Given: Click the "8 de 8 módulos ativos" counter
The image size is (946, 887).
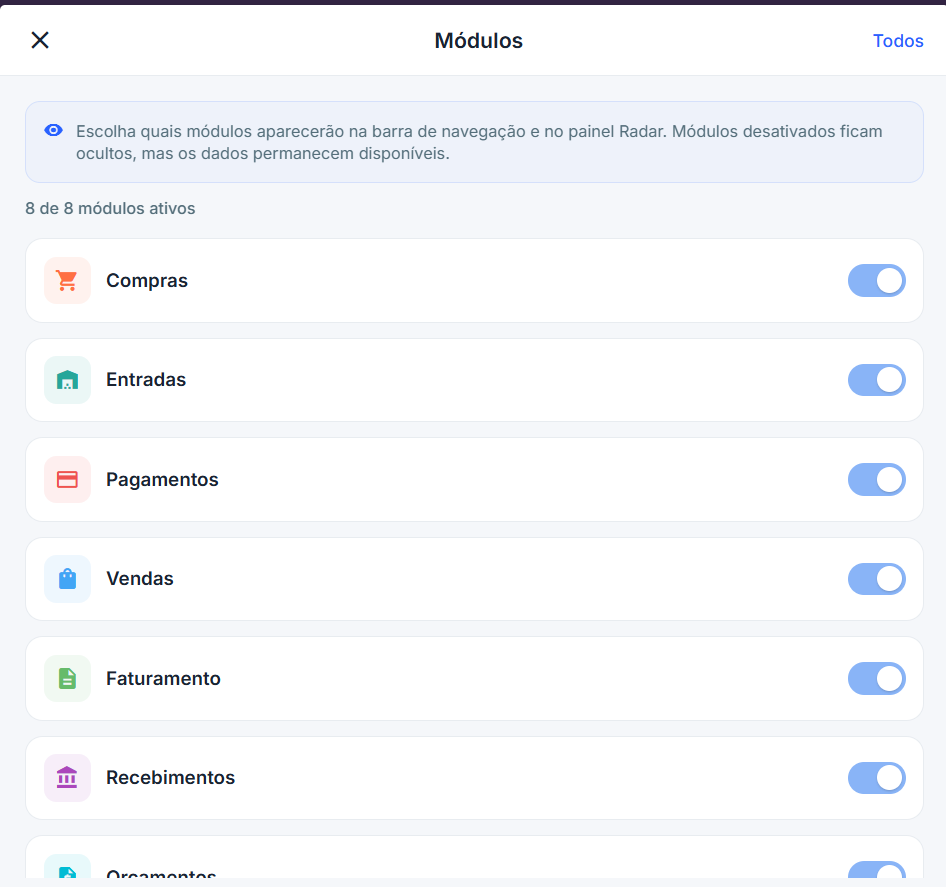Looking at the screenshot, I should click(110, 209).
